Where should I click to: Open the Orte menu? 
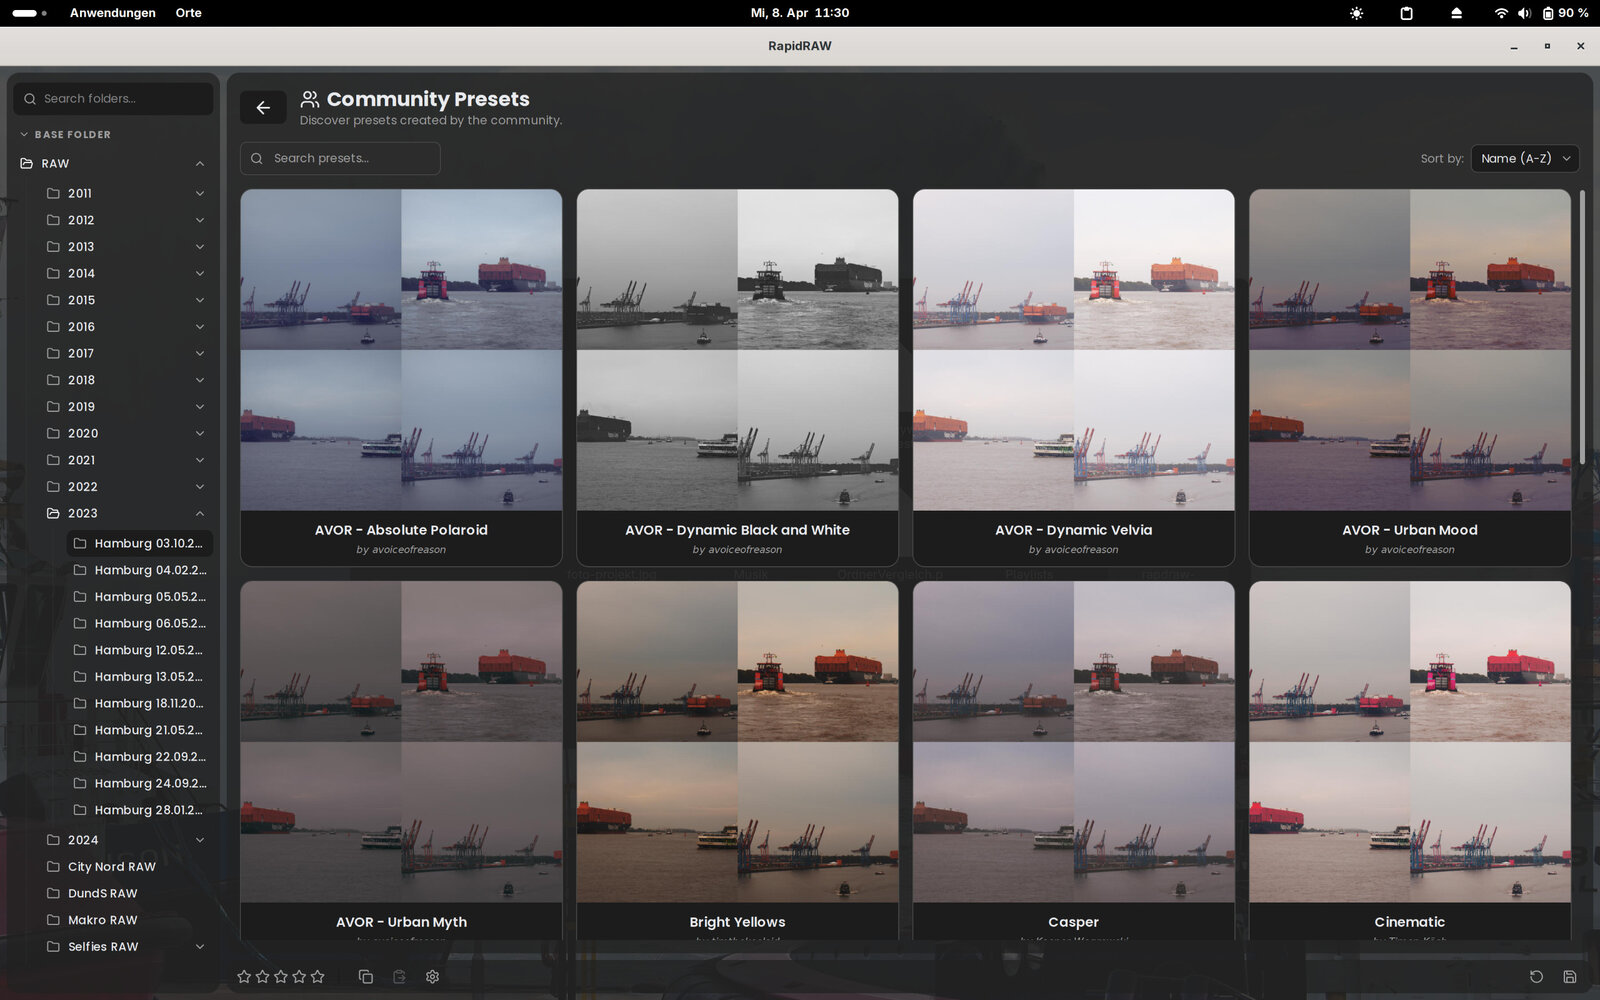188,13
